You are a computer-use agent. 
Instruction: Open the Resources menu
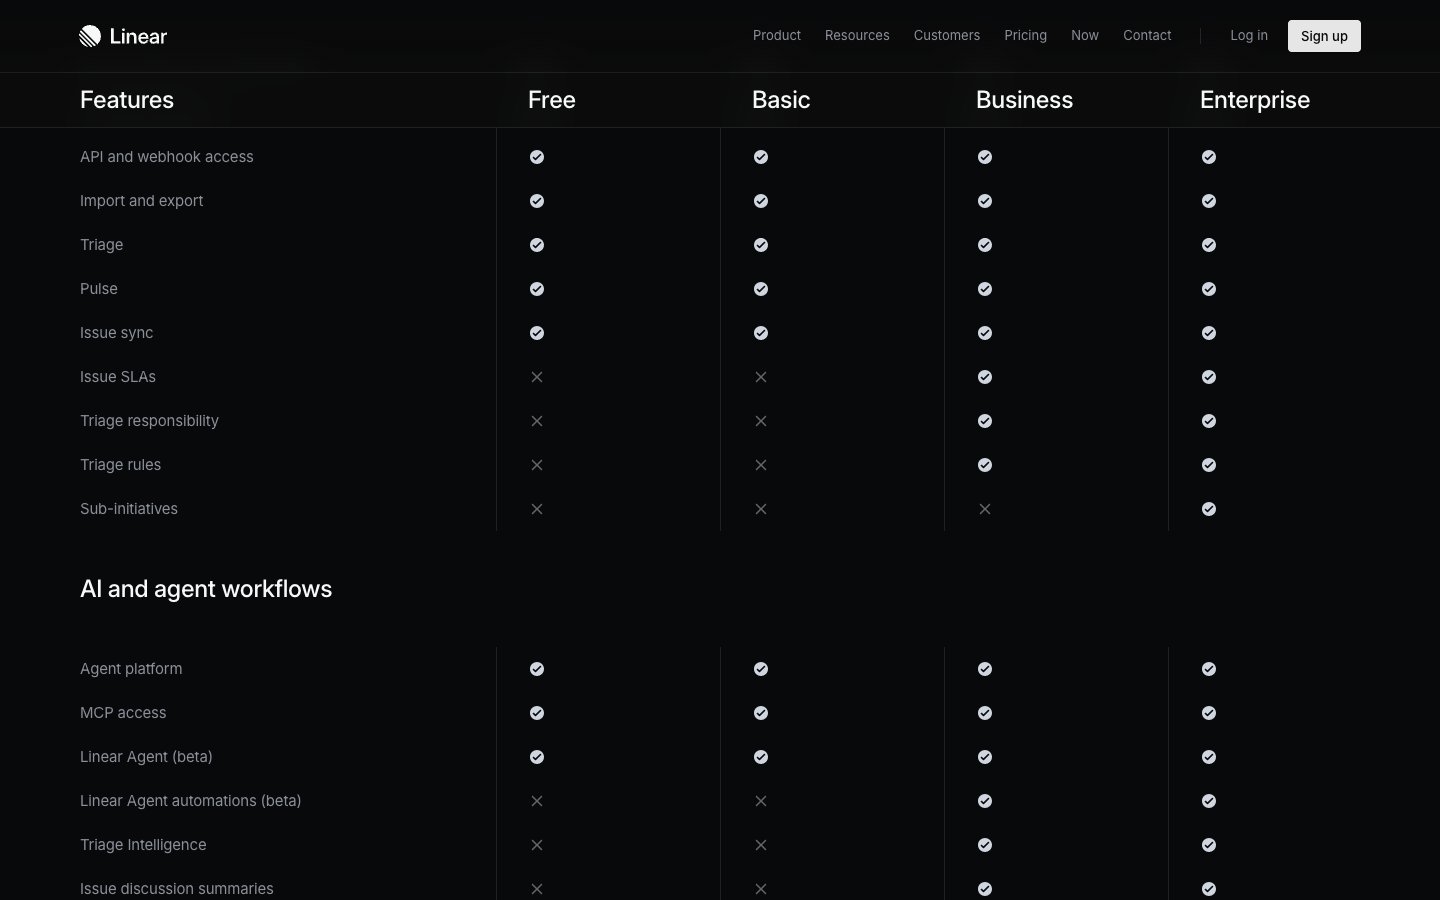pyautogui.click(x=857, y=36)
